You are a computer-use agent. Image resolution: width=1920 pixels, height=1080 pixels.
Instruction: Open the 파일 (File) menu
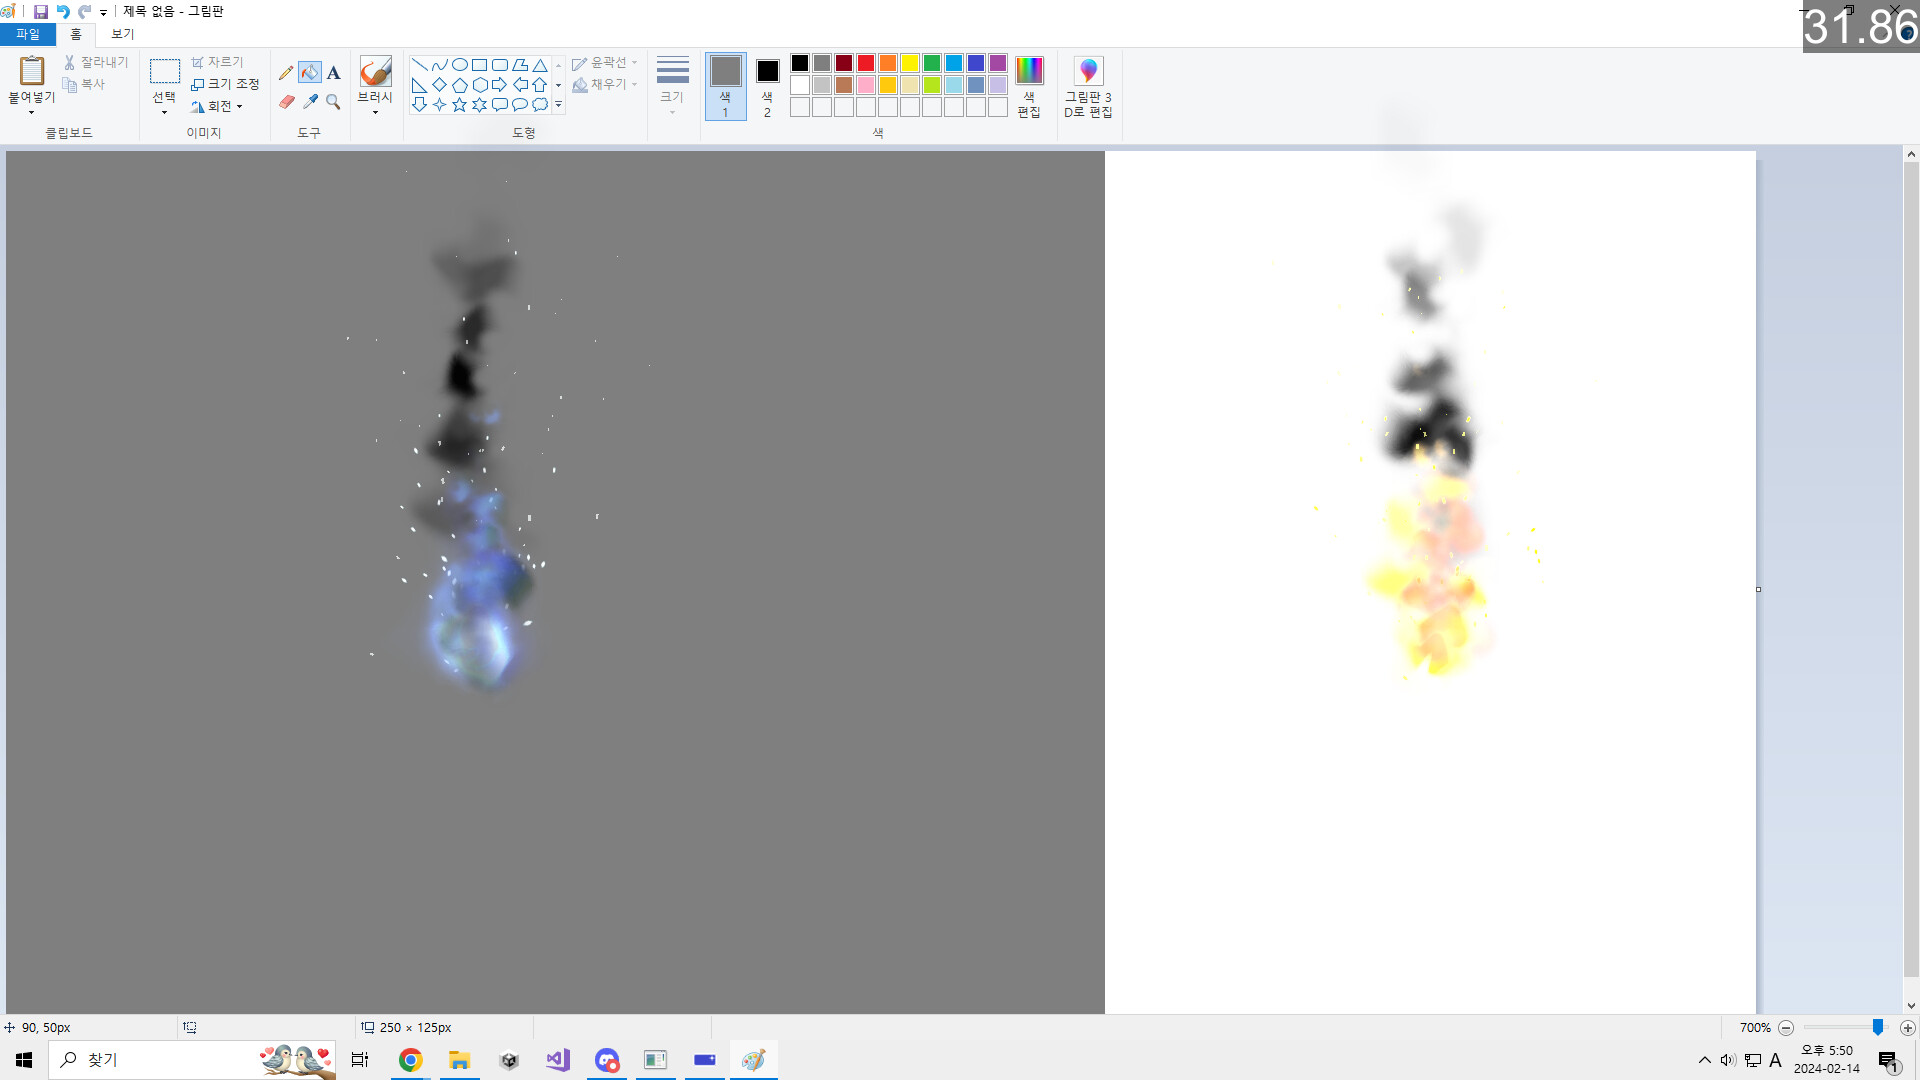[27, 33]
